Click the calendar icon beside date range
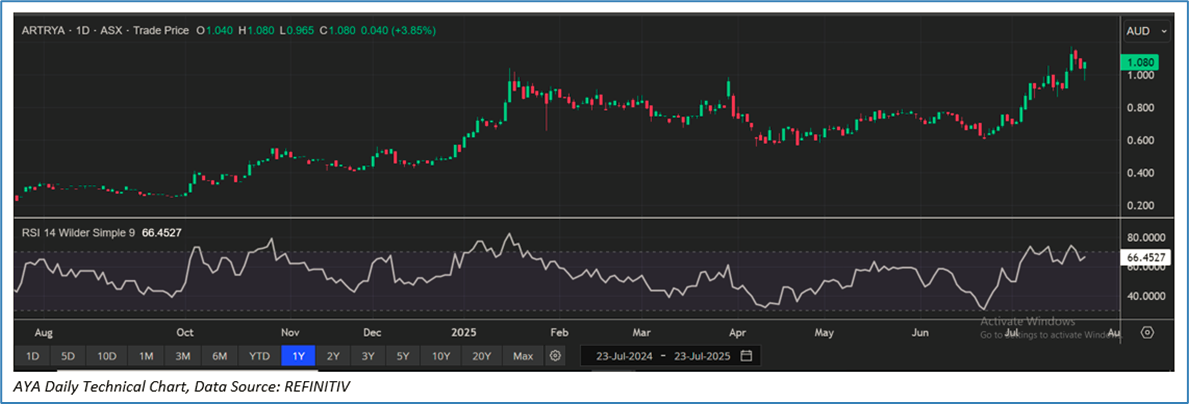This screenshot has height=404, width=1189. point(746,356)
